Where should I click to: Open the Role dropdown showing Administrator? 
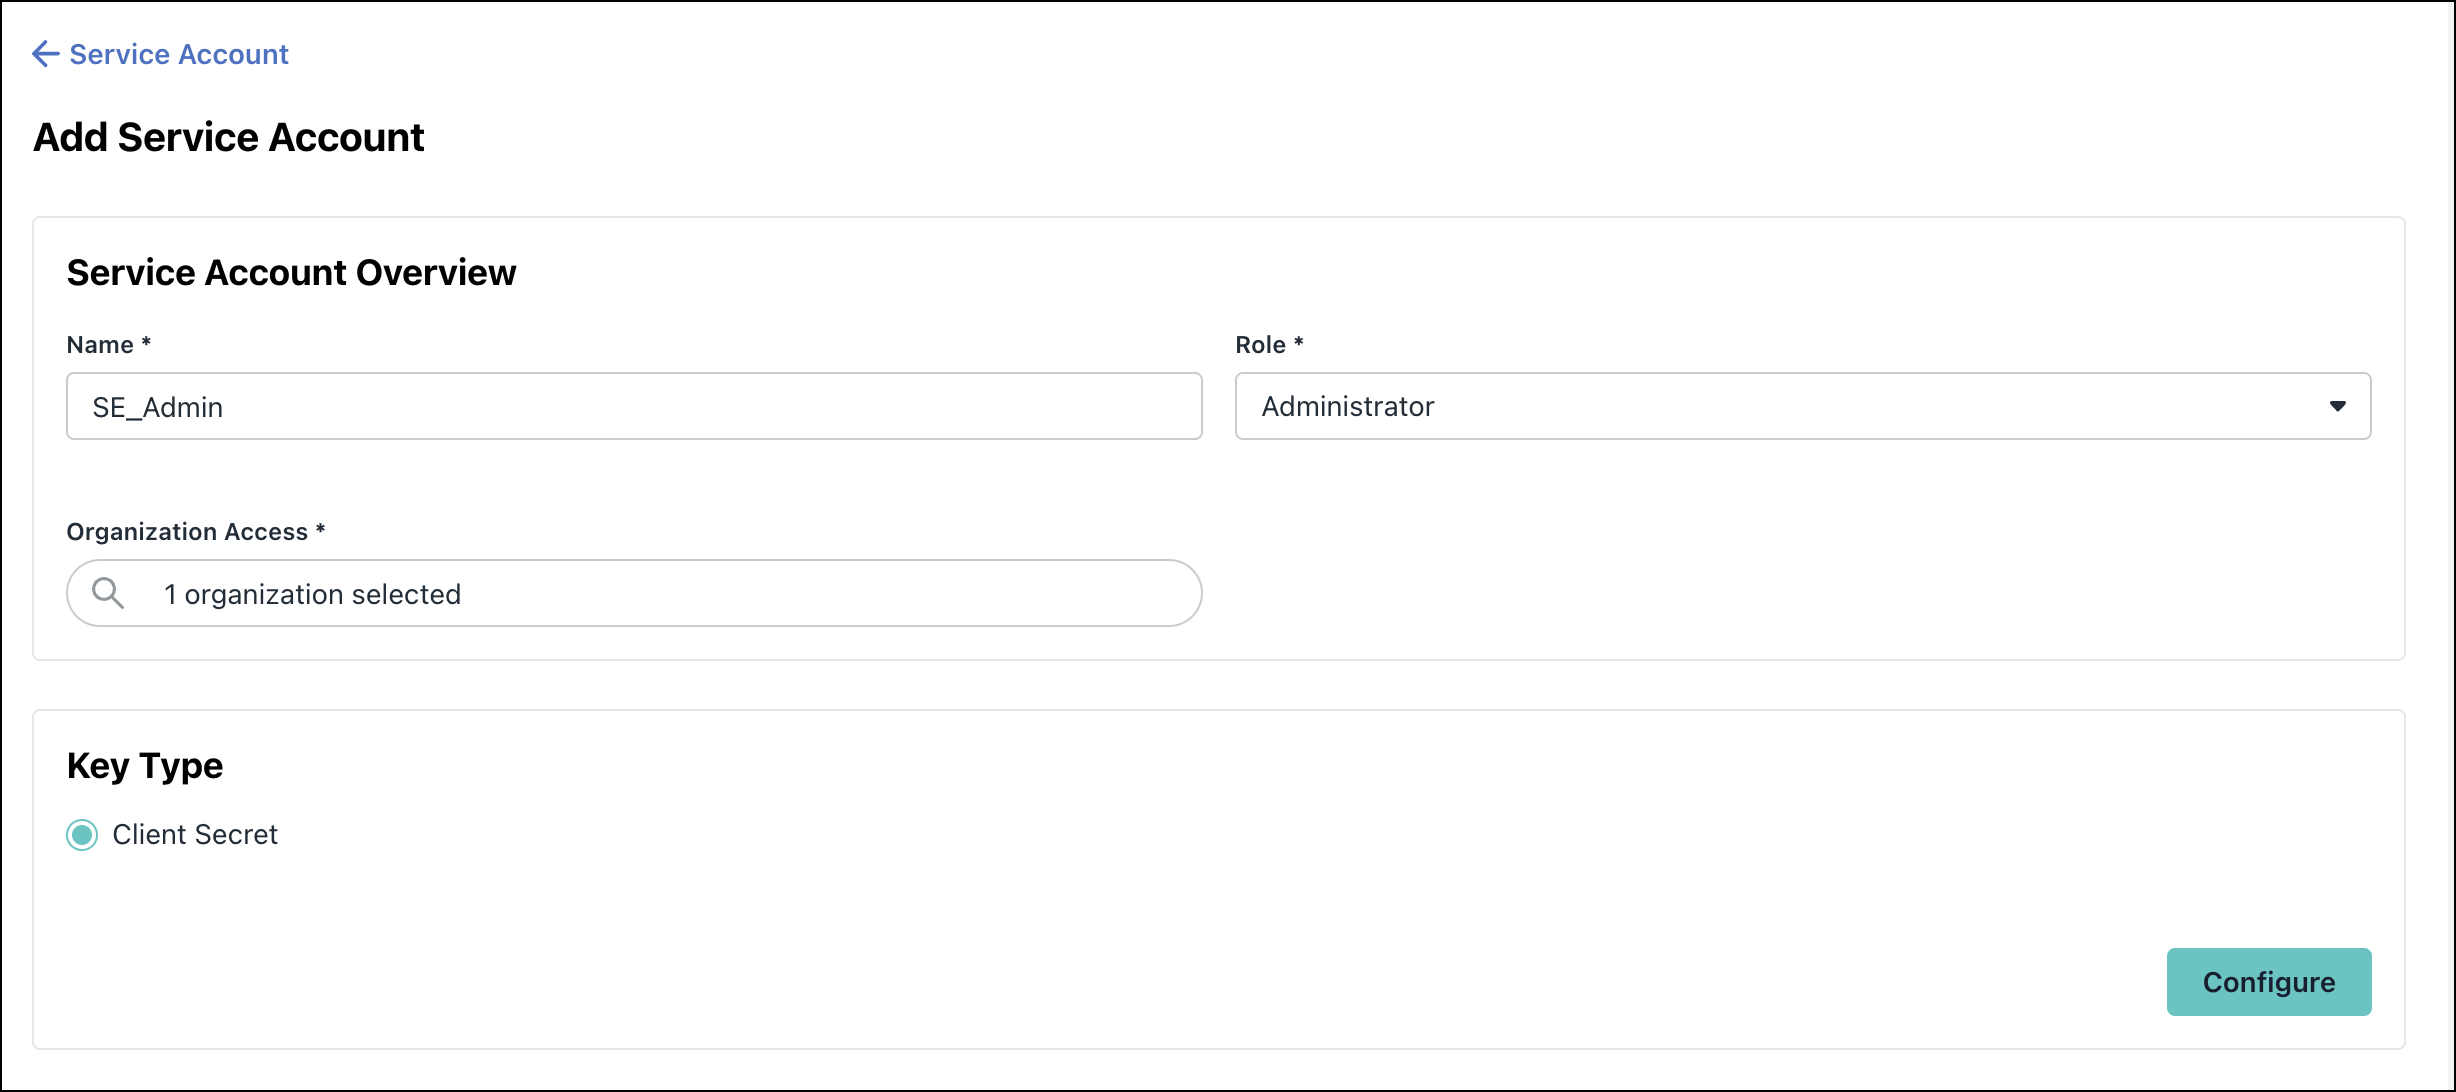tap(1802, 406)
